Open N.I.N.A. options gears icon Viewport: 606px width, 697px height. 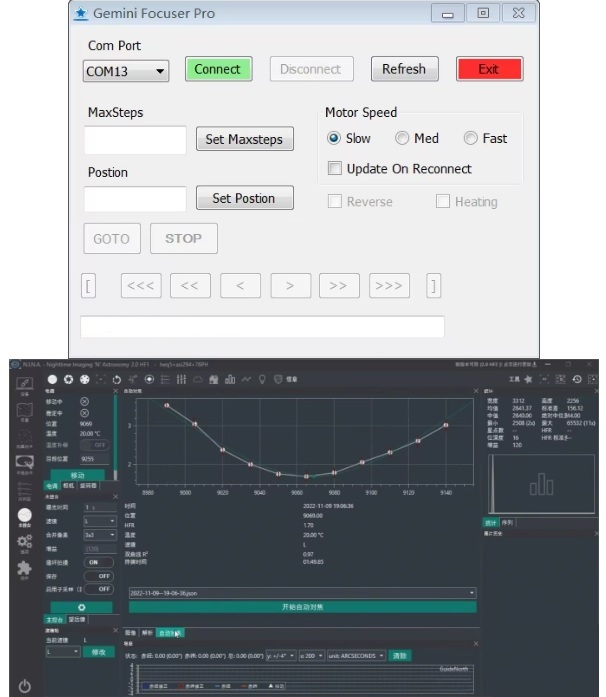click(x=24, y=542)
